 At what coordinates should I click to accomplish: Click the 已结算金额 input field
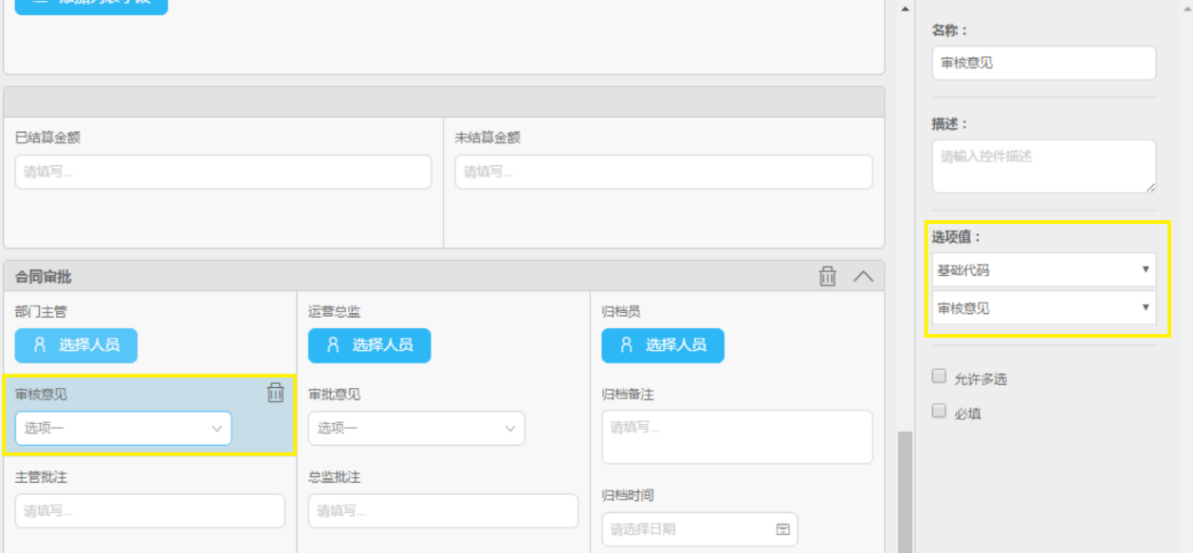223,172
